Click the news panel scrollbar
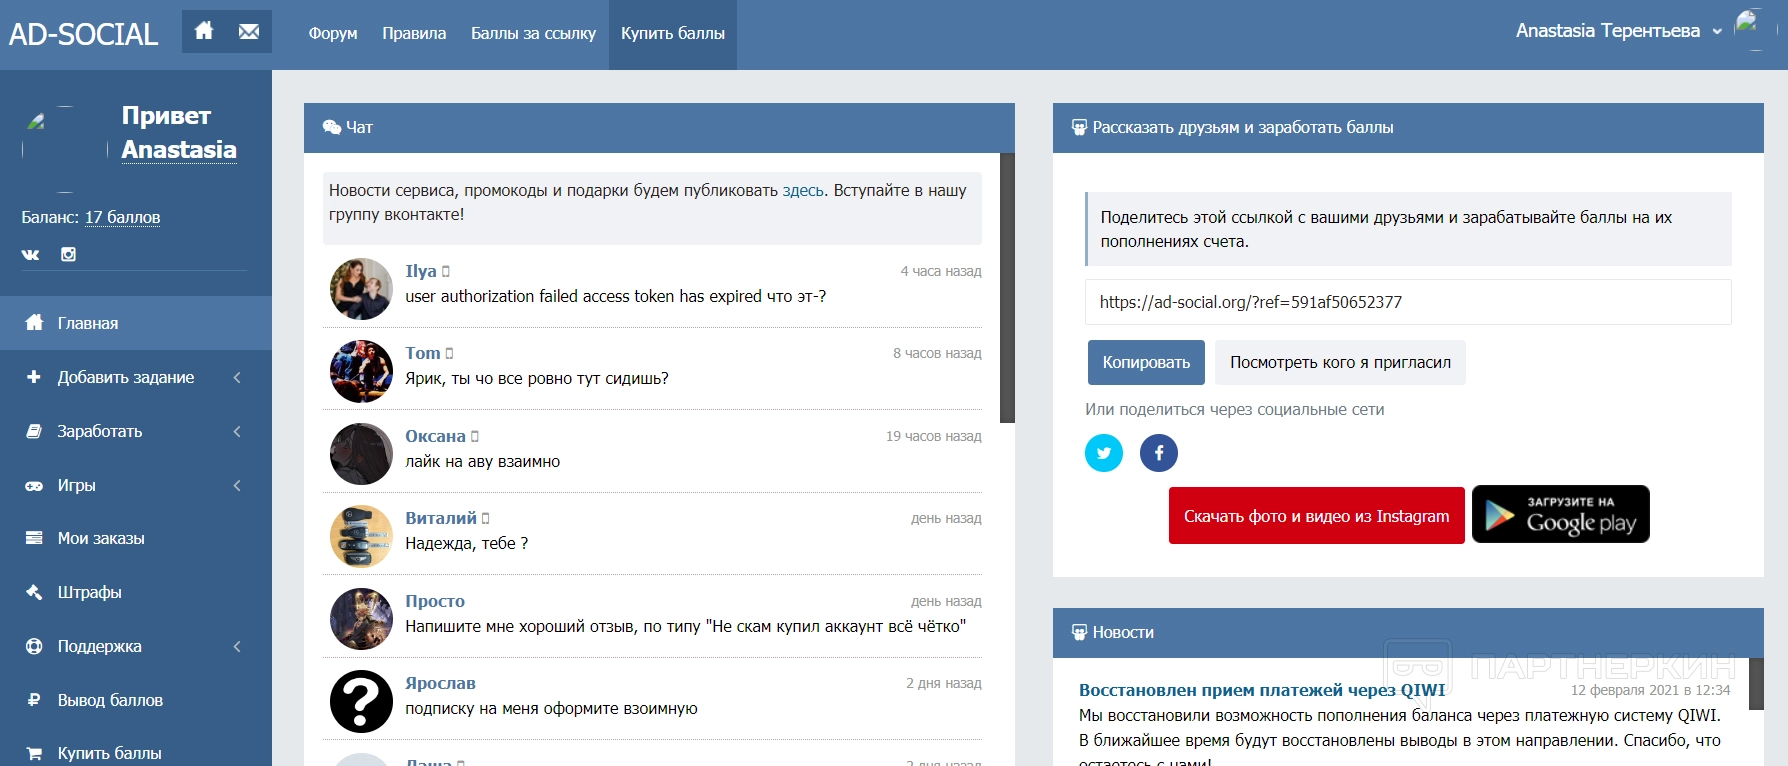1788x766 pixels. click(1756, 684)
